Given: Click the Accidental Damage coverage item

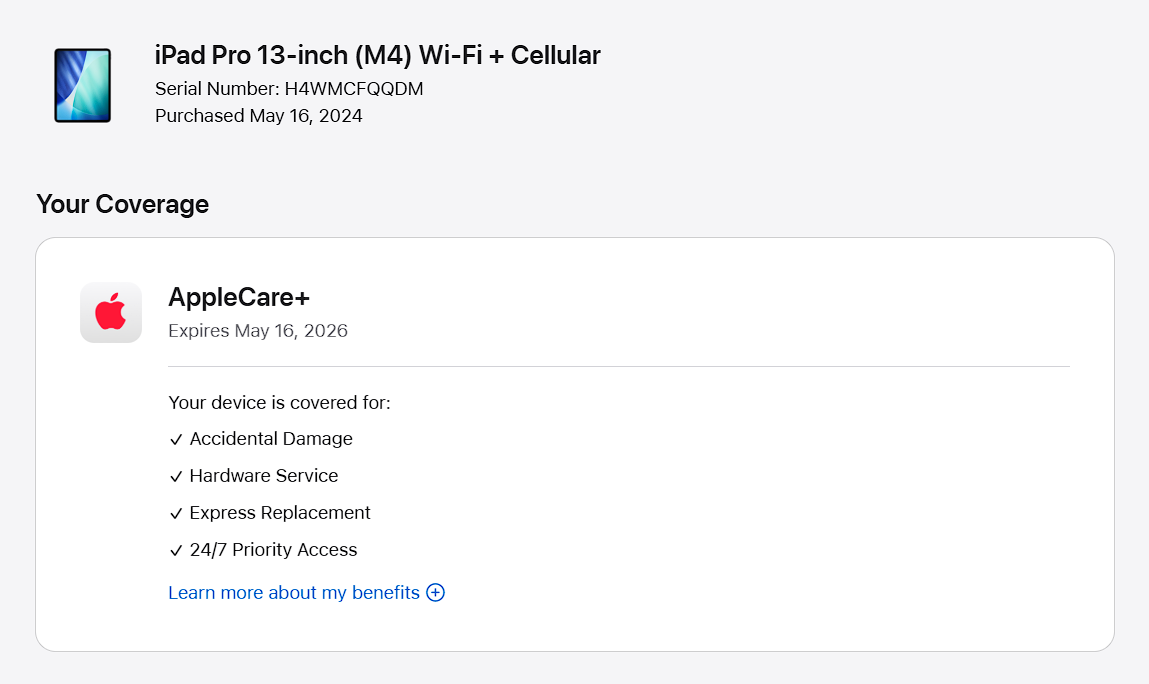Looking at the screenshot, I should (271, 439).
